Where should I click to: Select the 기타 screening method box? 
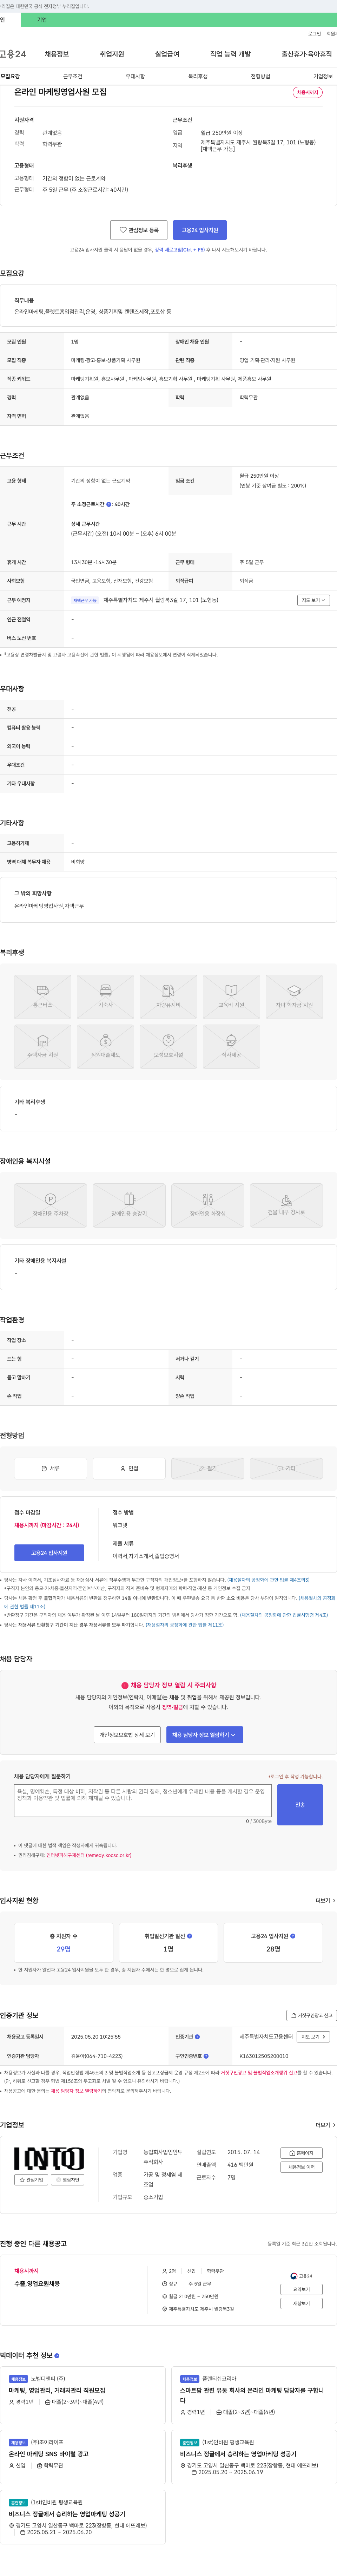286,1468
